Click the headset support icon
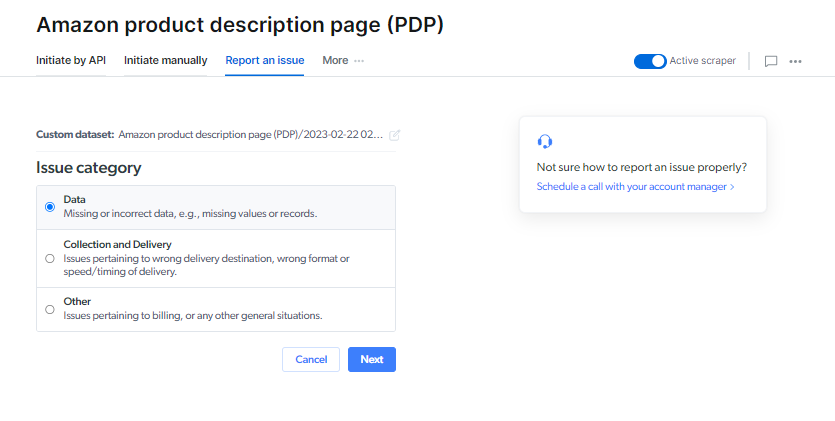 pyautogui.click(x=545, y=142)
